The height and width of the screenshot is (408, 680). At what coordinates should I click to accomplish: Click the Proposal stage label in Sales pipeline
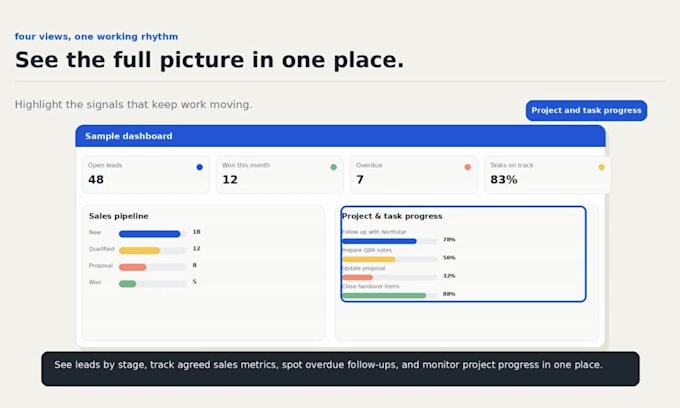[x=101, y=265]
